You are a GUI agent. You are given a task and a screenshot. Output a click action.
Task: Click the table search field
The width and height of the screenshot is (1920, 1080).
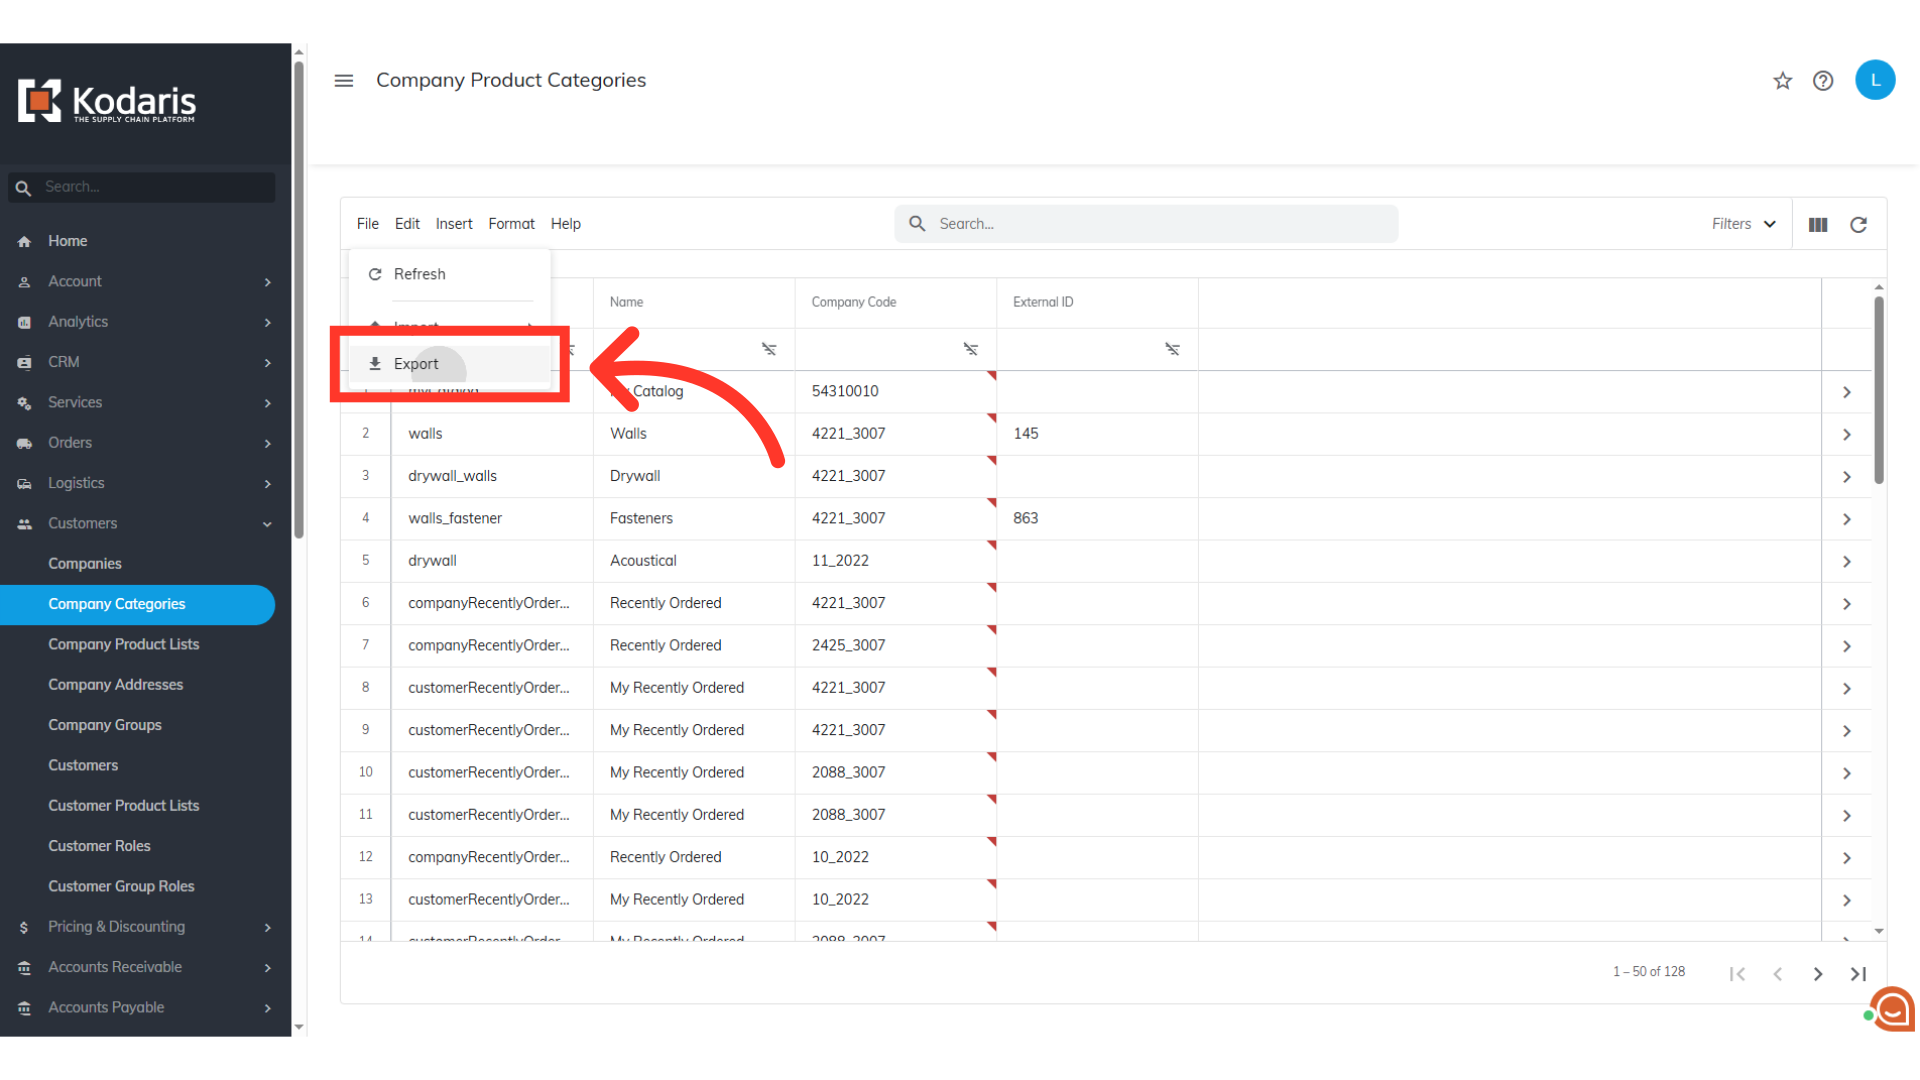pos(1160,224)
